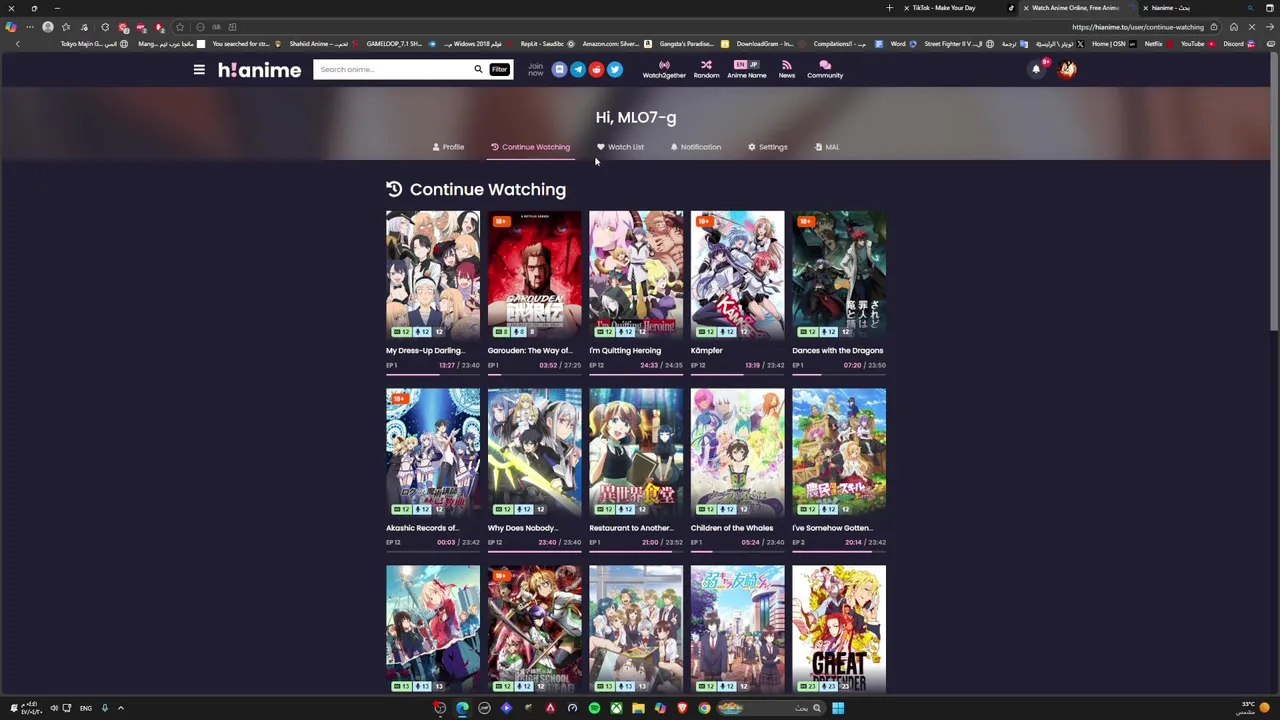Click the magnifier search icon in search box
The image size is (1280, 720).
tap(478, 69)
